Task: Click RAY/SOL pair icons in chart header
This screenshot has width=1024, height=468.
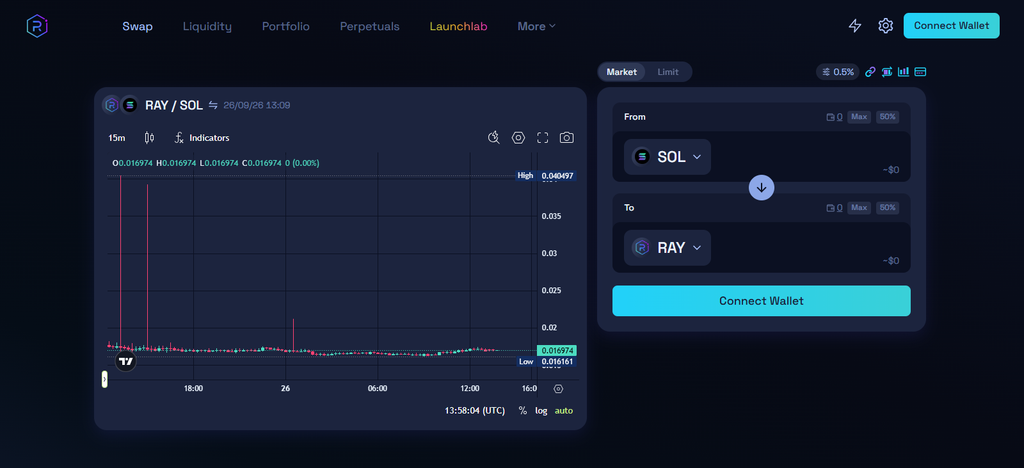Action: 121,105
